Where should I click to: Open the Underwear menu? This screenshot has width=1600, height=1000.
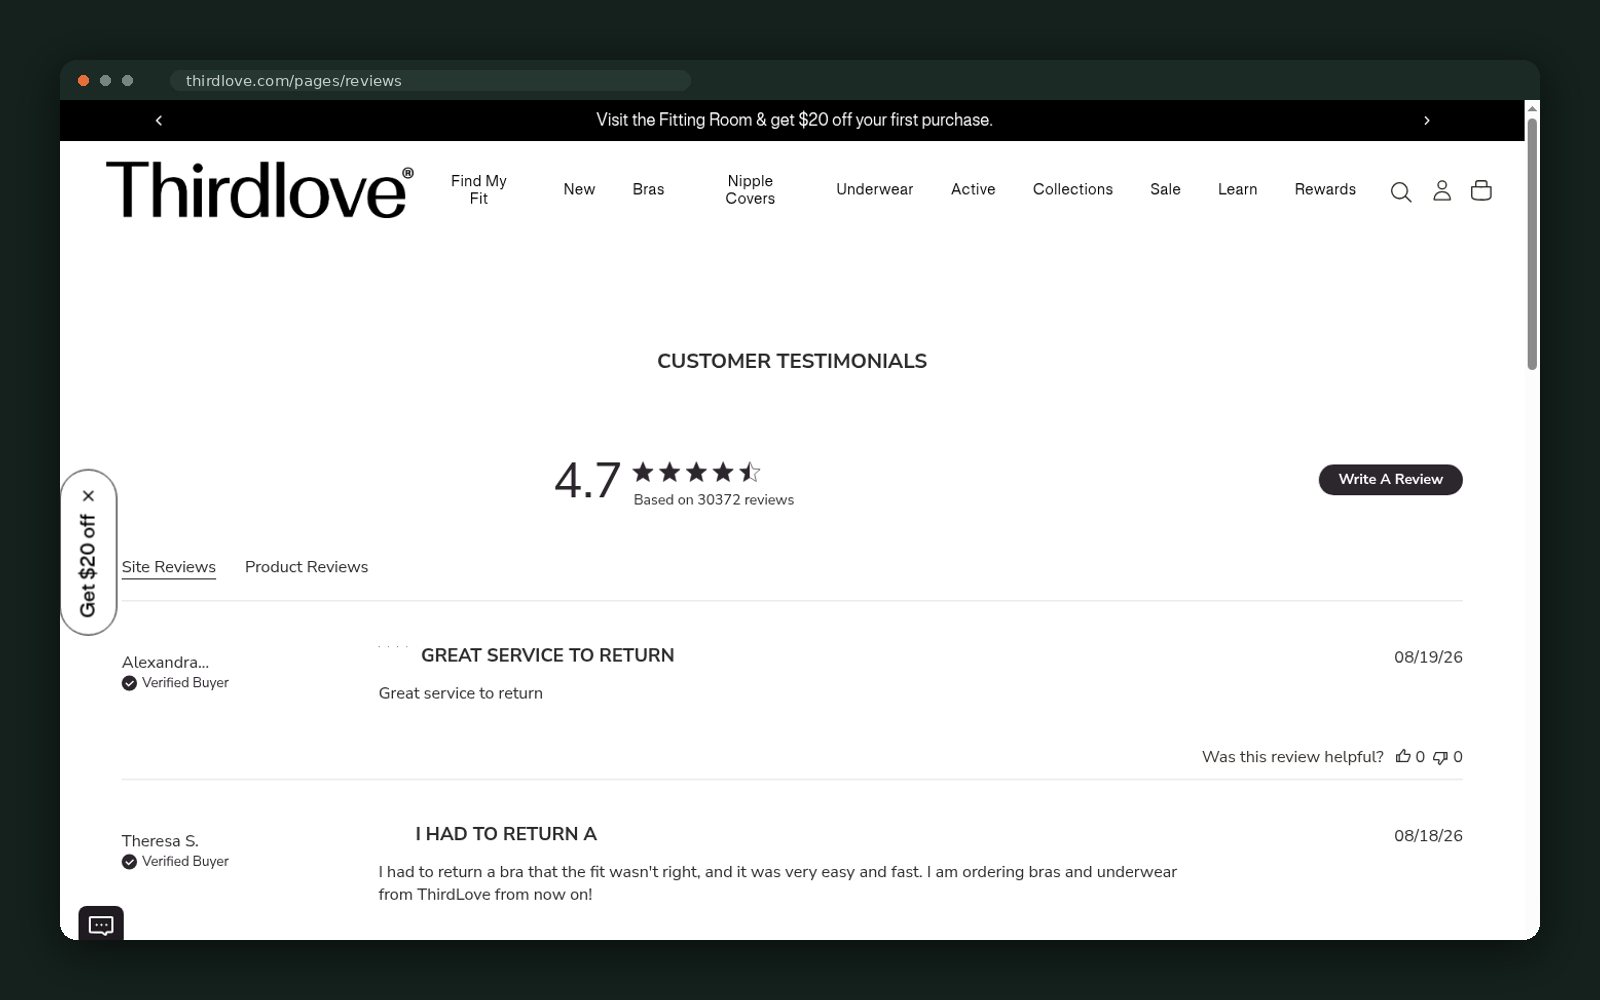pos(875,189)
